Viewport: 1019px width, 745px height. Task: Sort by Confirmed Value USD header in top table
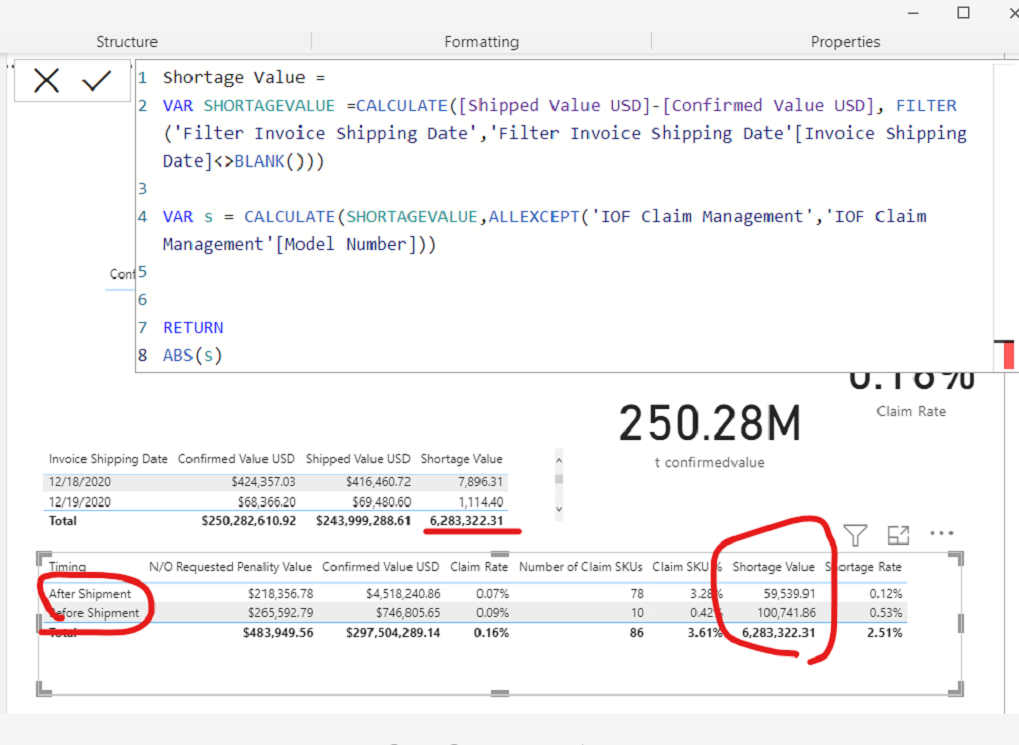click(236, 459)
